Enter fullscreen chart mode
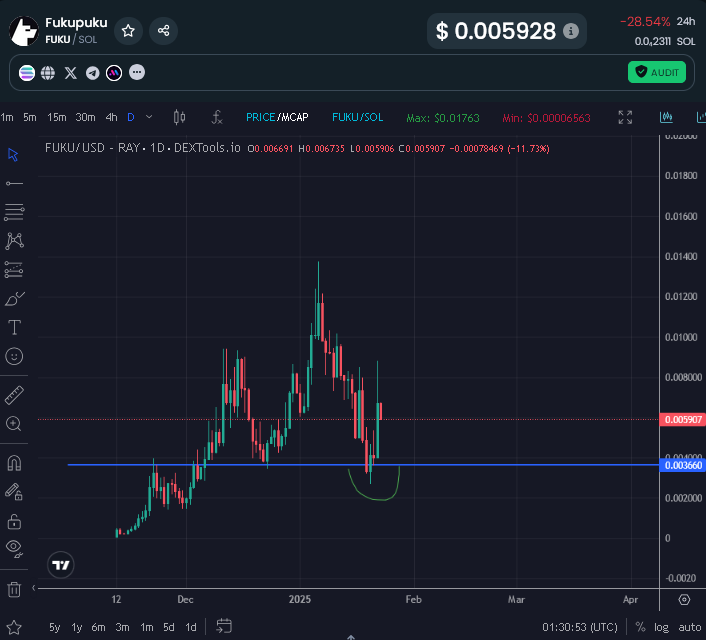Viewport: 706px width, 640px height. (625, 118)
